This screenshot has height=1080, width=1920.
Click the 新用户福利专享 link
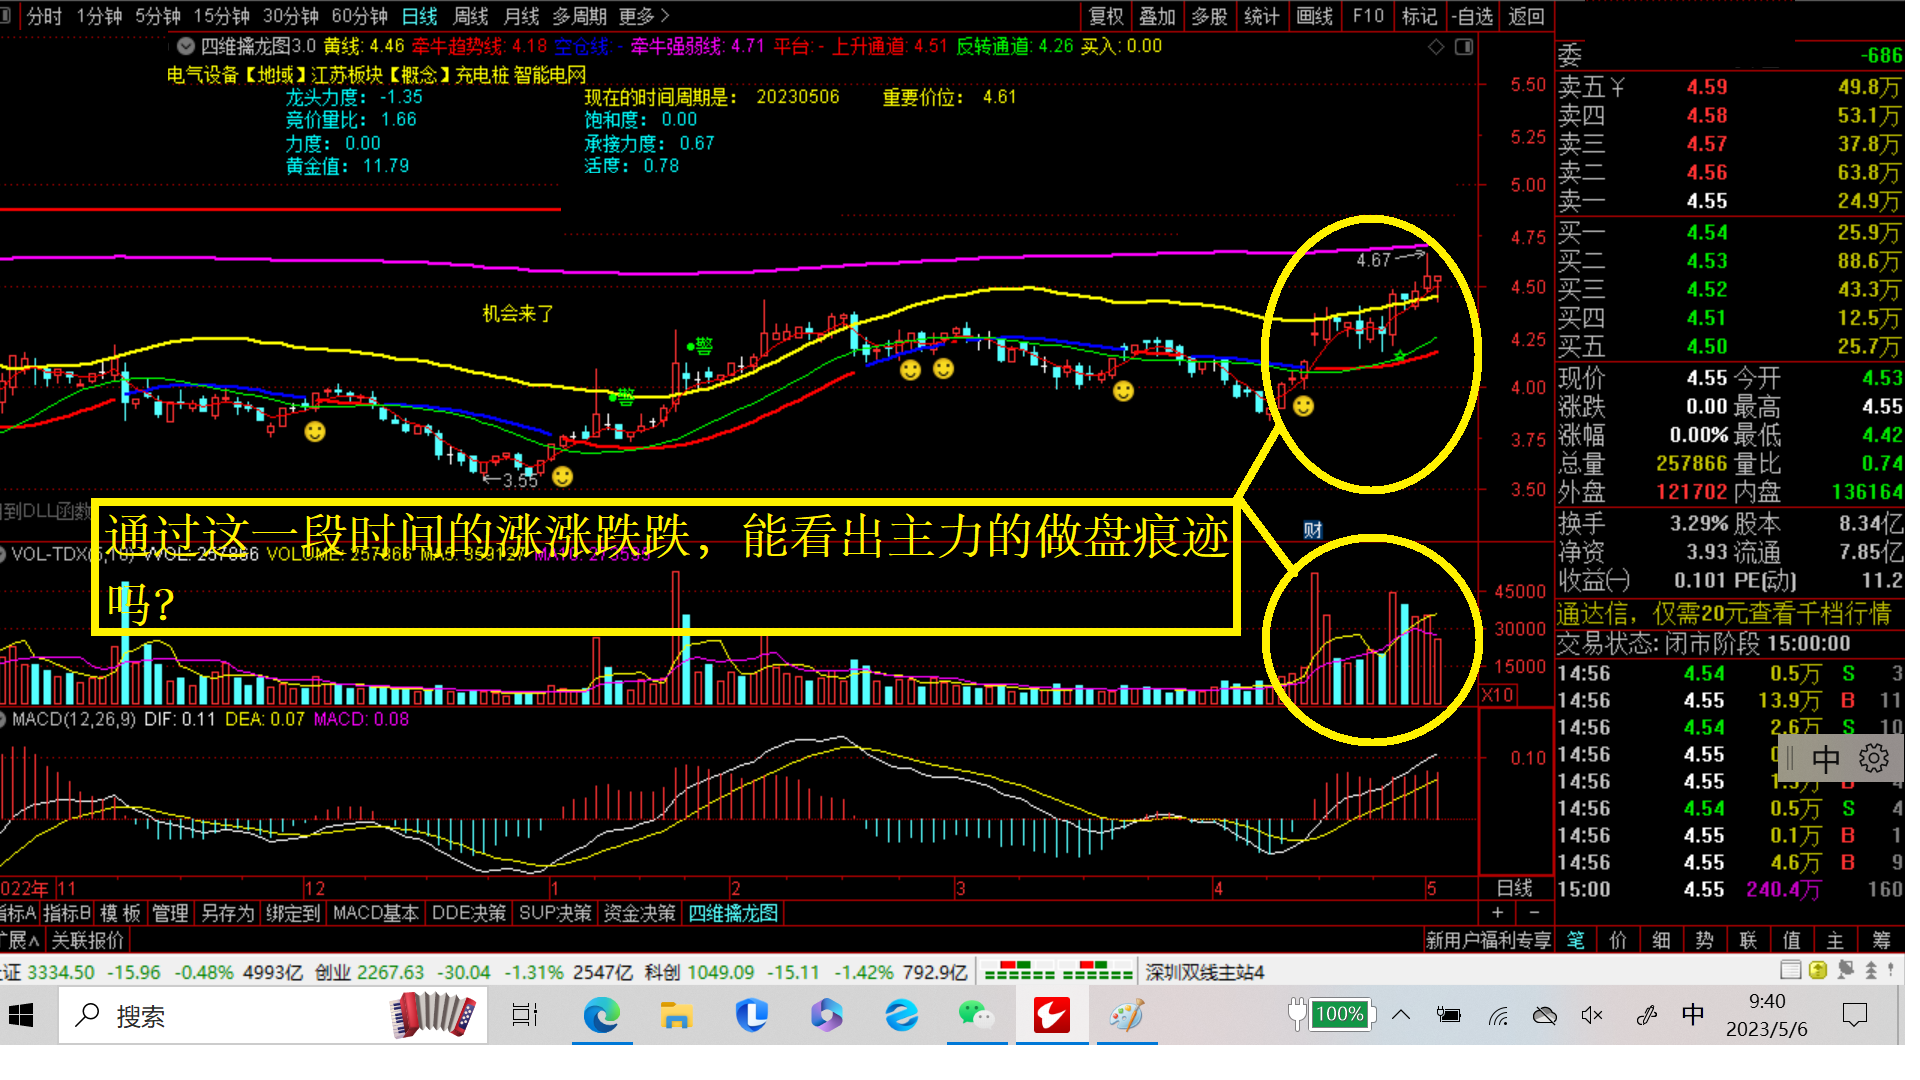(1488, 940)
